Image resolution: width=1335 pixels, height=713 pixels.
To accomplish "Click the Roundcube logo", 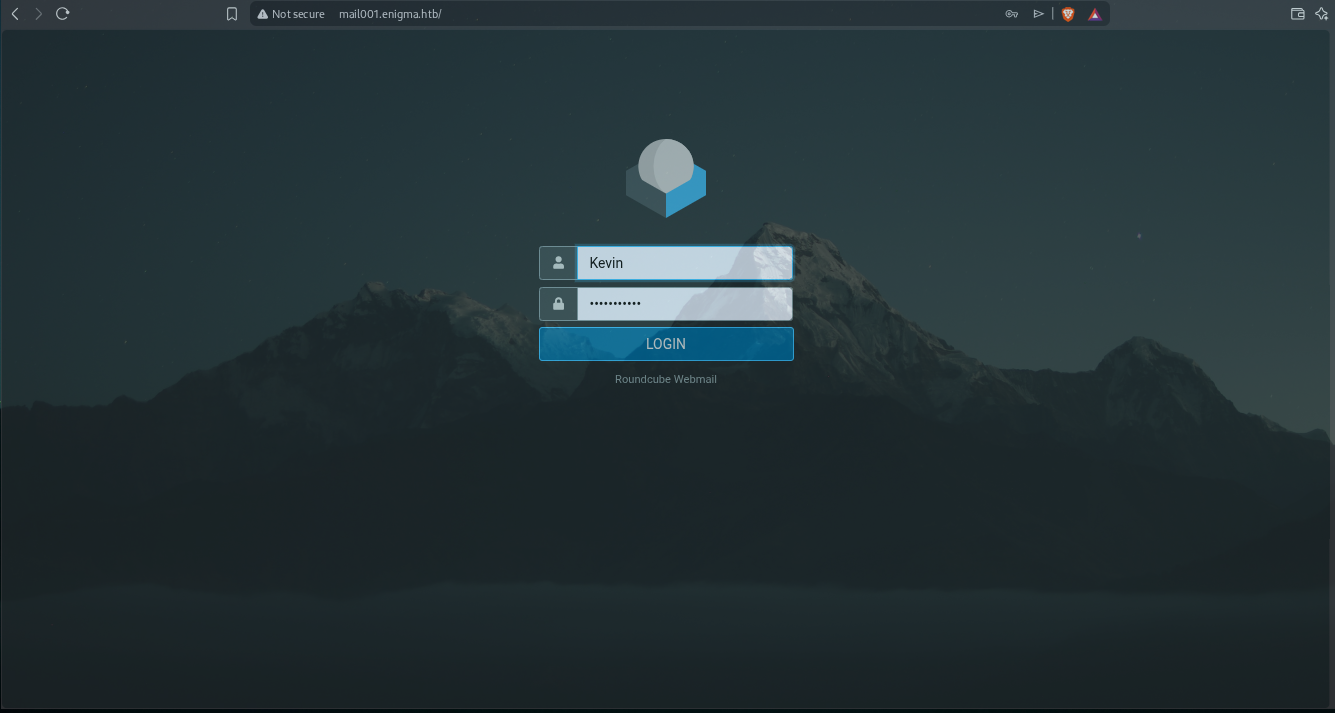I will click(x=666, y=178).
